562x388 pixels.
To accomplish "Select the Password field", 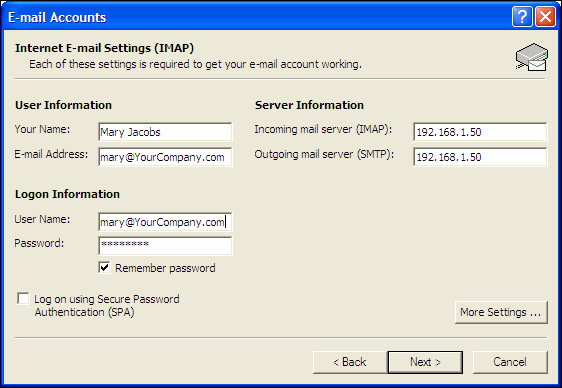I will pyautogui.click(x=165, y=246).
